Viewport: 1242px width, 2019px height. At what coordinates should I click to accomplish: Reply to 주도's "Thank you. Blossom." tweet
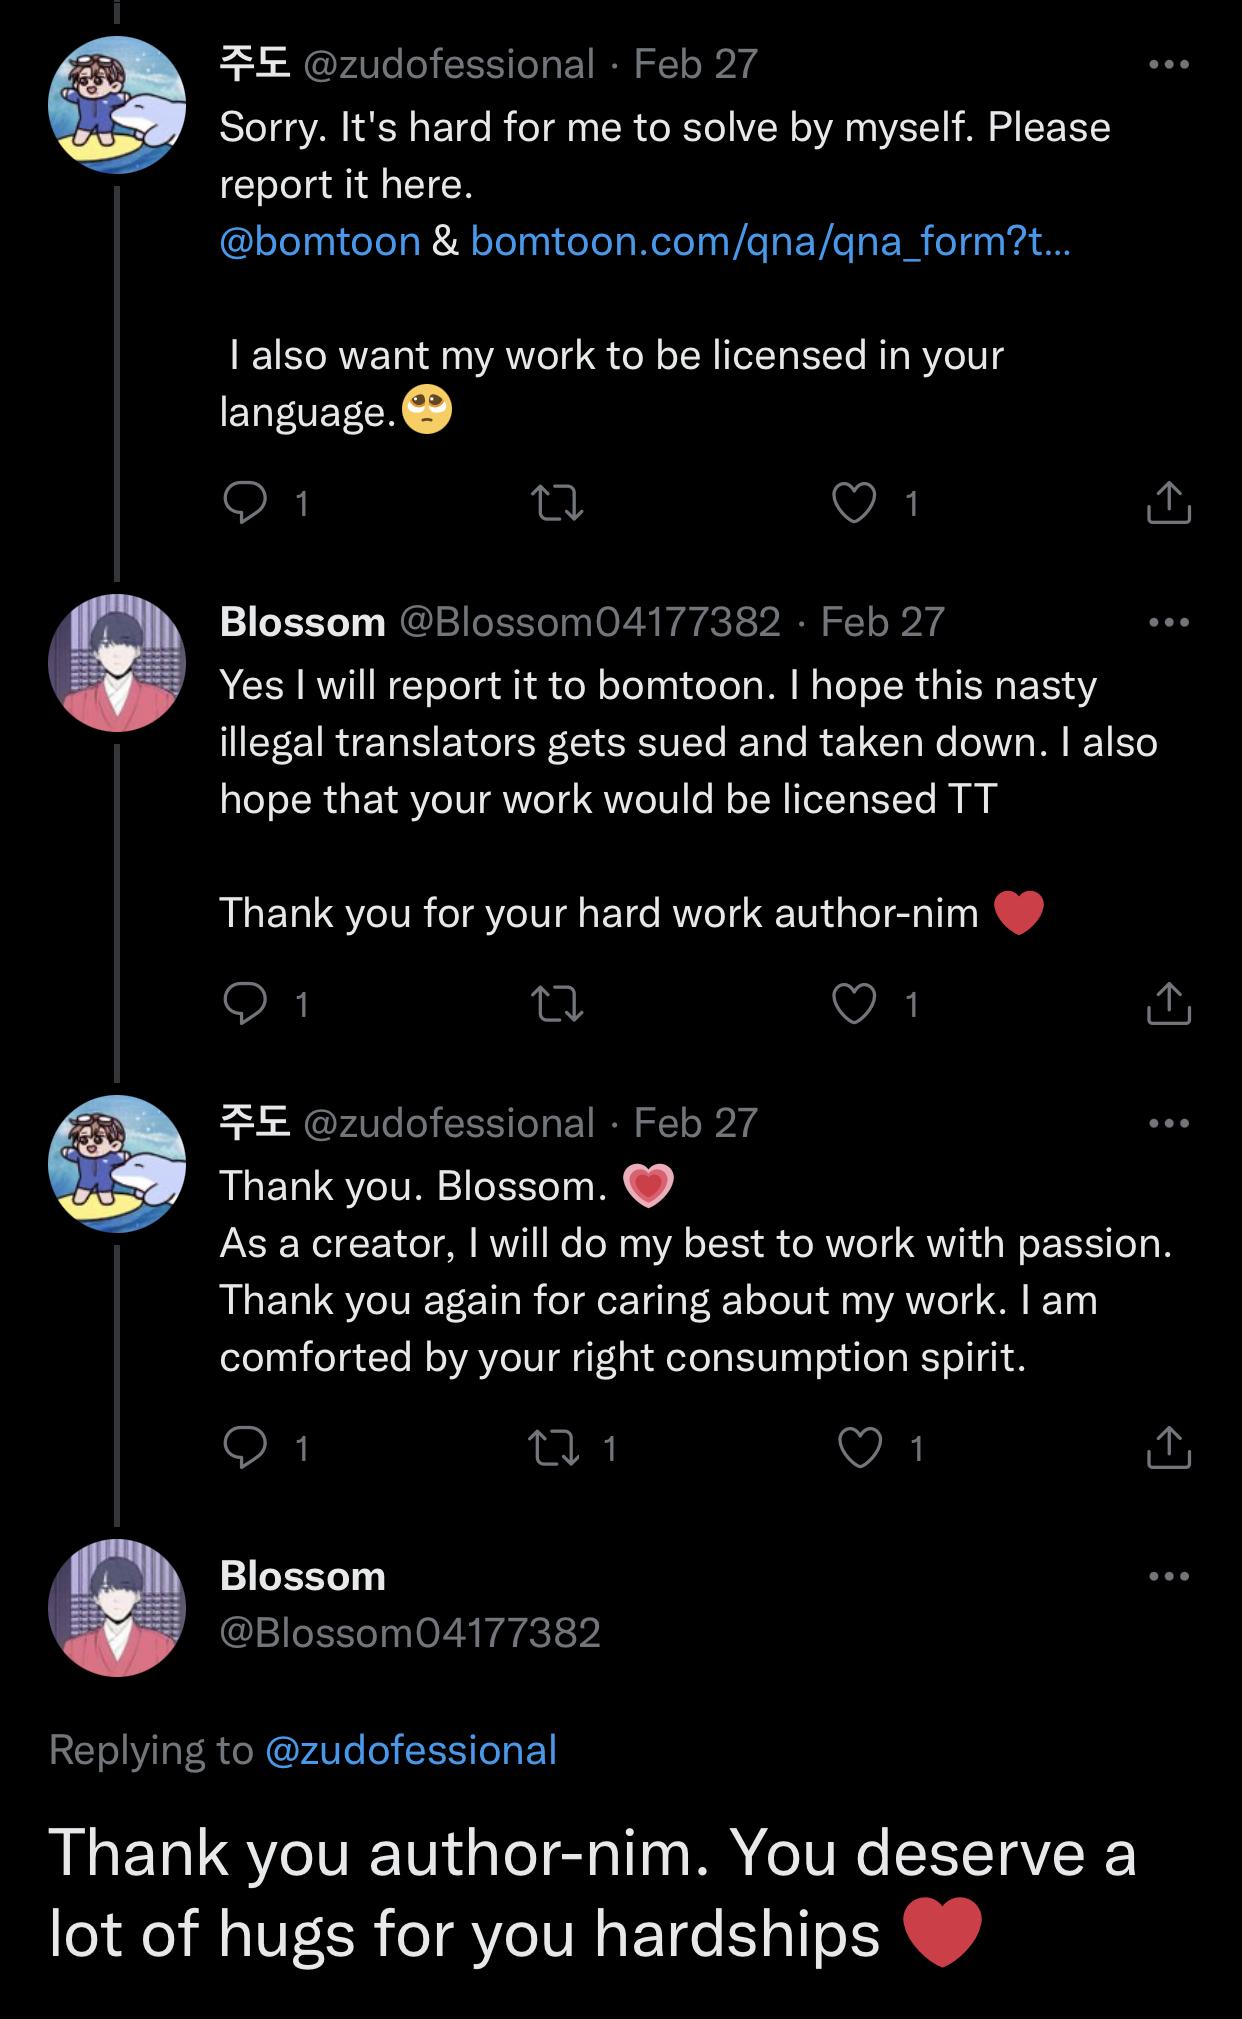(x=245, y=1447)
